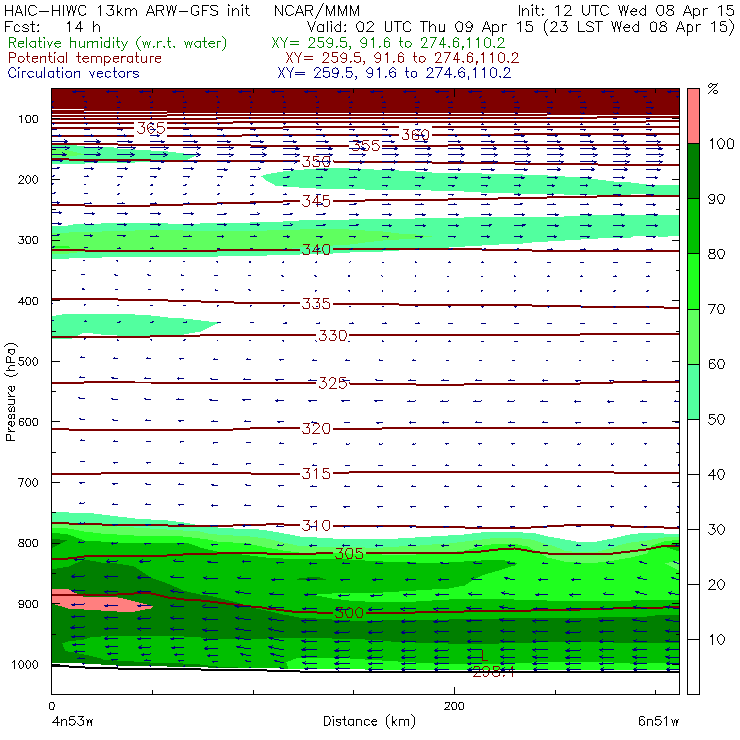Click the 200 distance axis tick label
The width and height of the screenshot is (740, 740).
454,706
